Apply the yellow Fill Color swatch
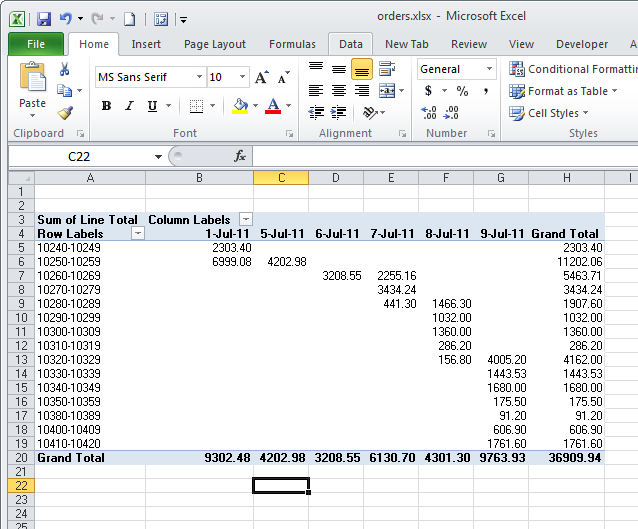 pyautogui.click(x=239, y=106)
